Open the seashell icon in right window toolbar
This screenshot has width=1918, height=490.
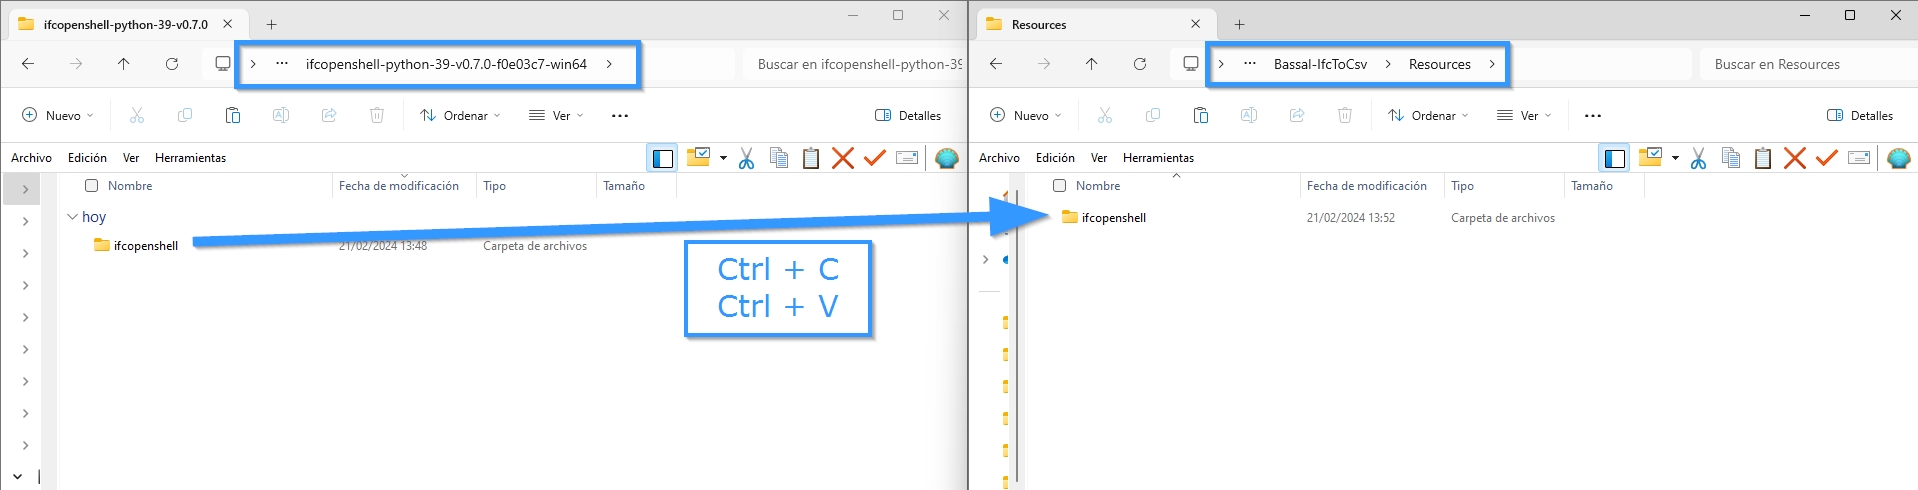1898,158
